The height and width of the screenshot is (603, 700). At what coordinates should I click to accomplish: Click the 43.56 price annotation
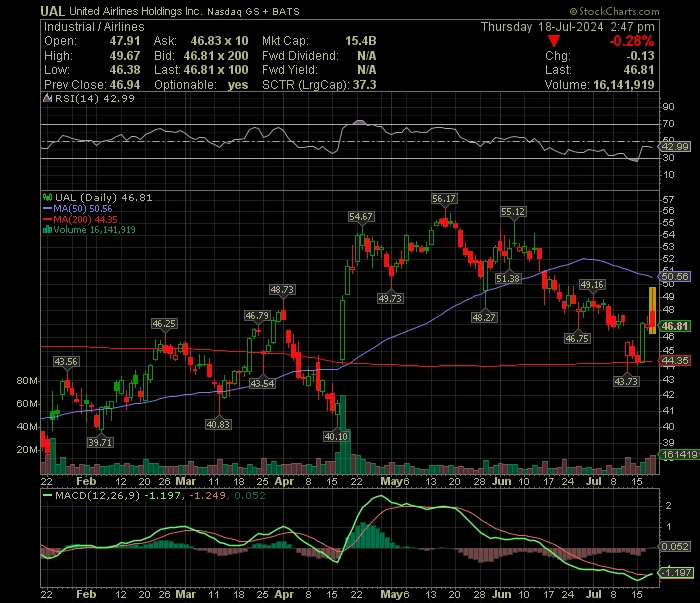coord(66,362)
